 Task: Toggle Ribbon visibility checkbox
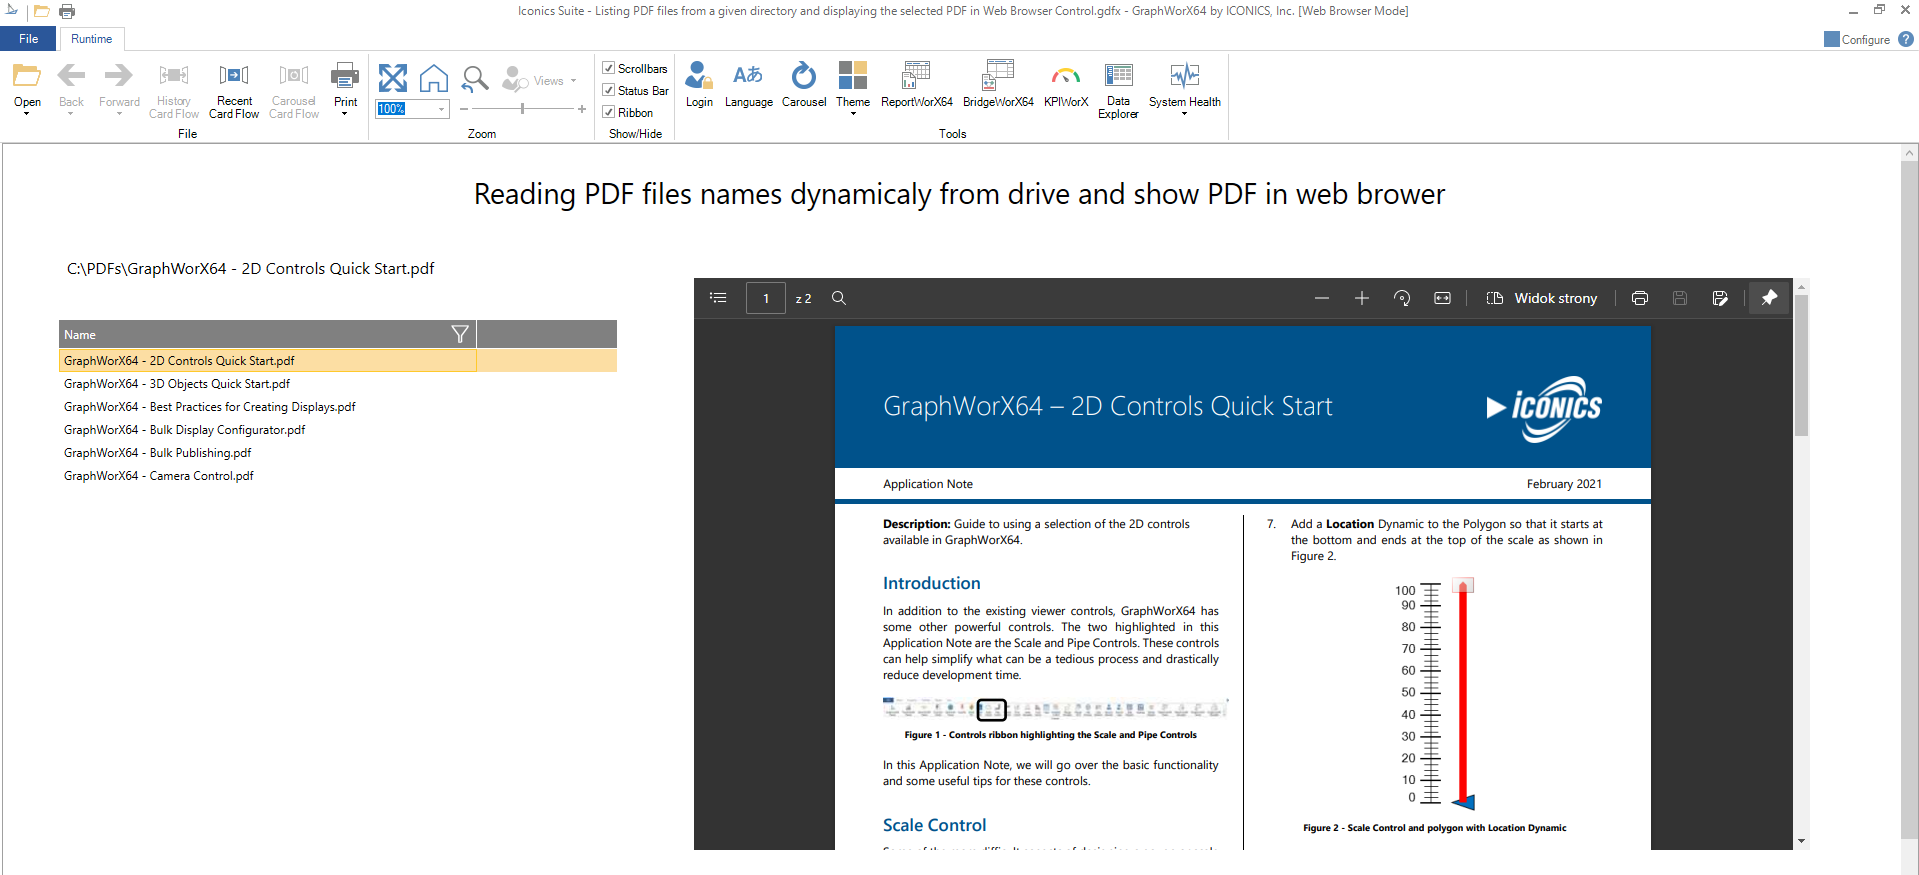pyautogui.click(x=608, y=112)
